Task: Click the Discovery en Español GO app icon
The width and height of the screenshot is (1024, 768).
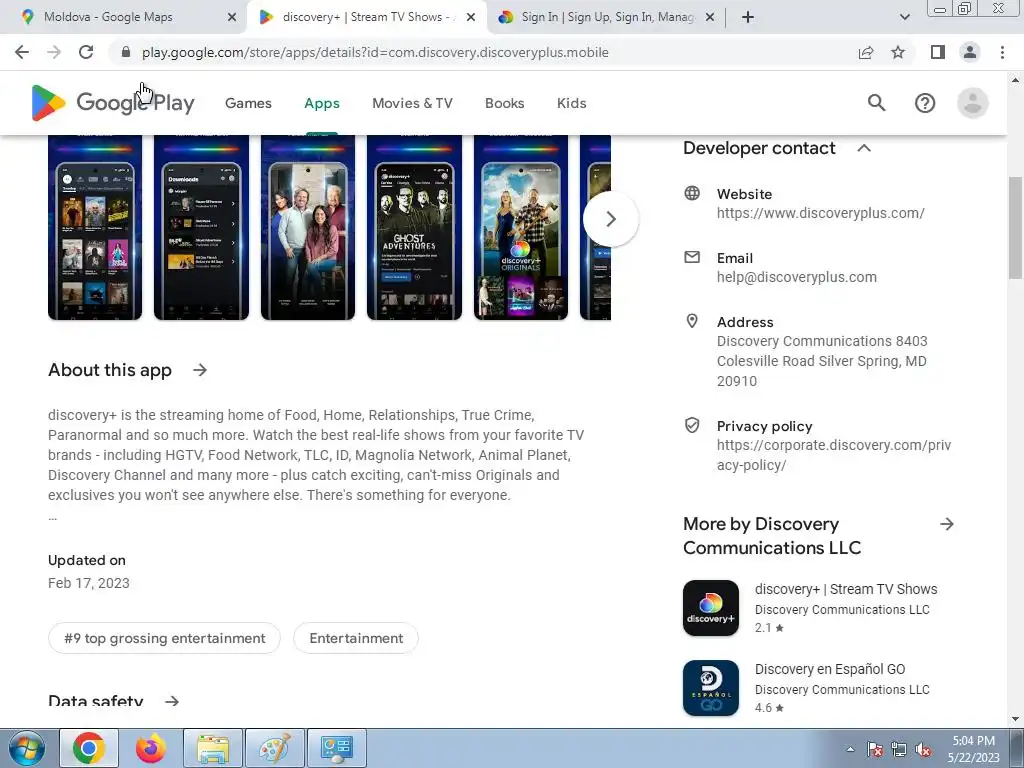Action: coord(711,688)
